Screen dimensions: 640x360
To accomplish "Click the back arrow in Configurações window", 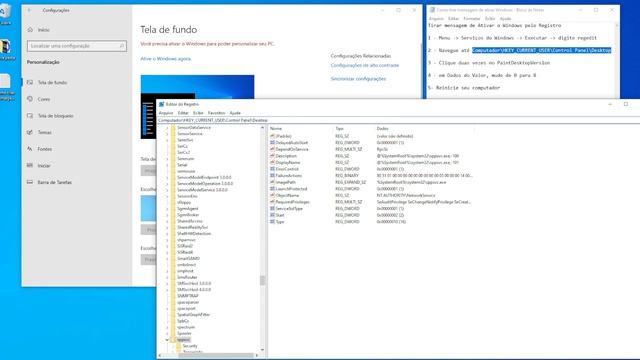I will [x=29, y=10].
